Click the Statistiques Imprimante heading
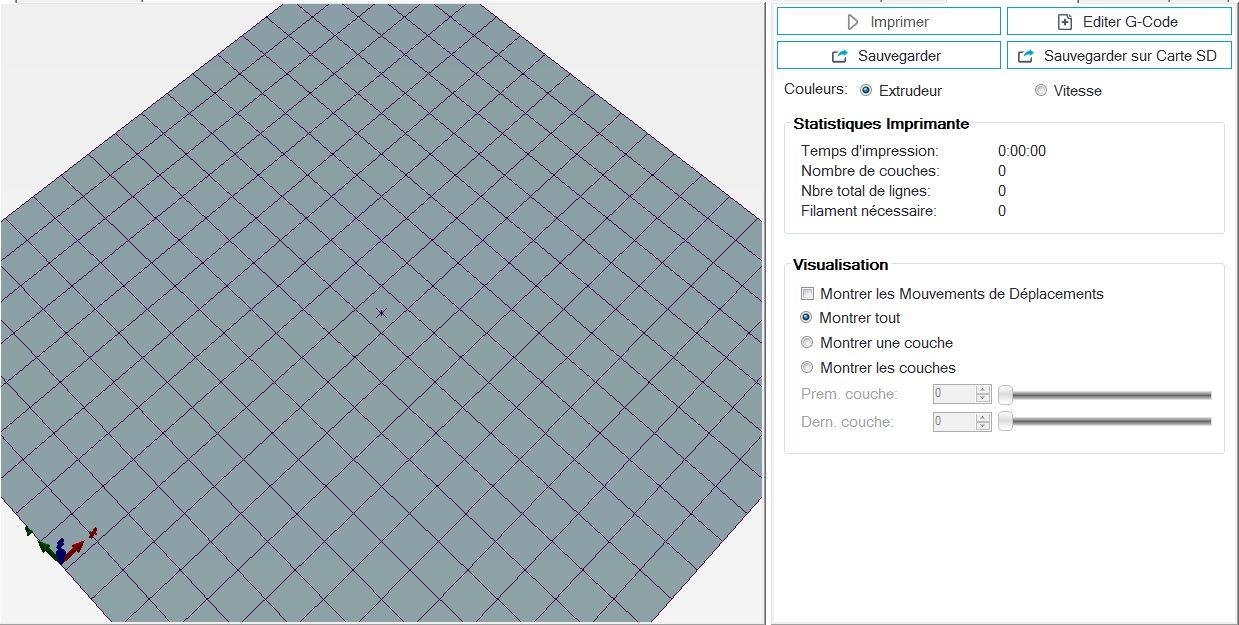 (x=881, y=124)
